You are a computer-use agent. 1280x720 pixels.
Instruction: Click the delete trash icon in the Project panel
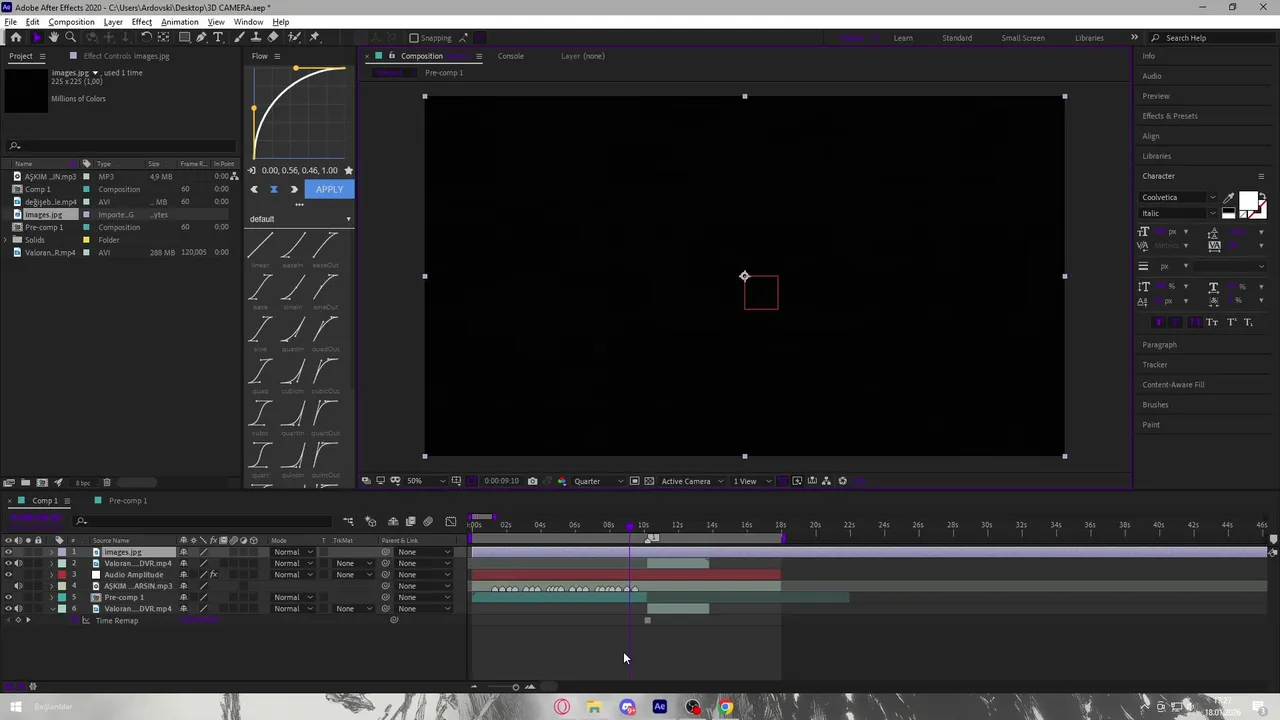point(107,483)
